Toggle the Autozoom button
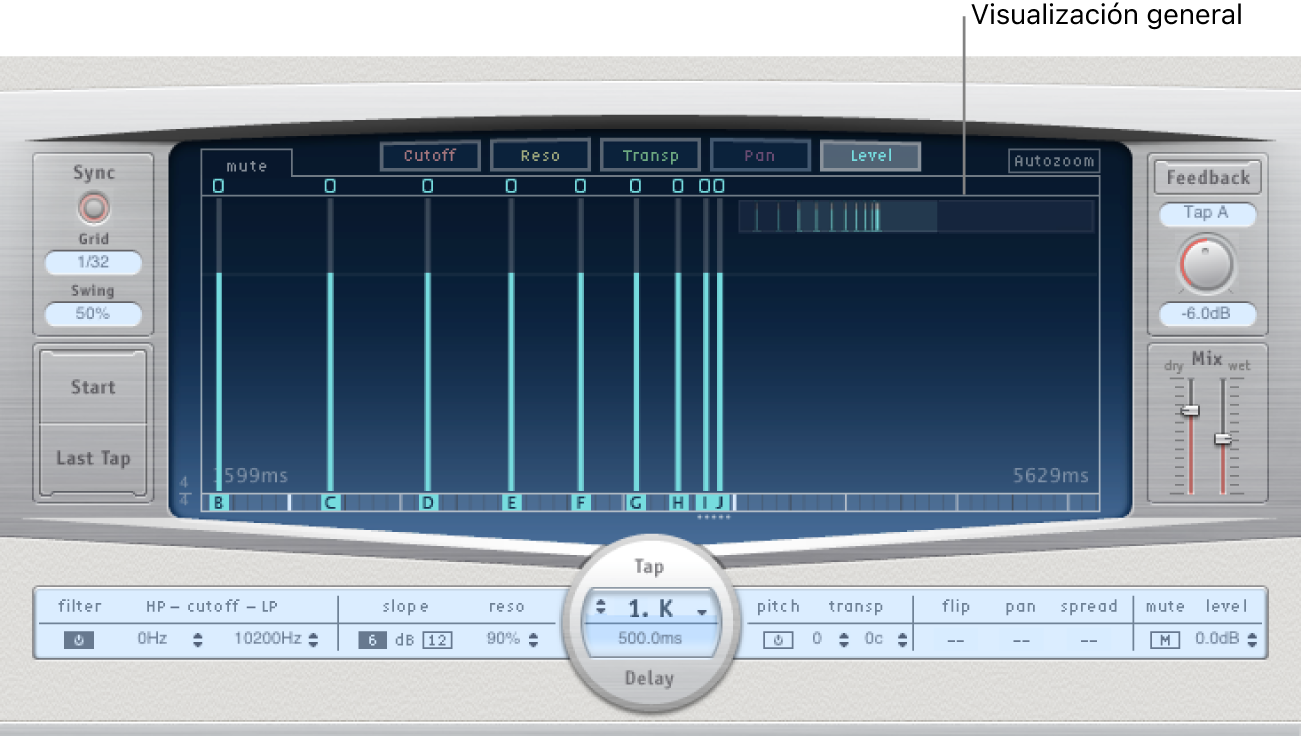This screenshot has width=1301, height=737. pos(1053,161)
